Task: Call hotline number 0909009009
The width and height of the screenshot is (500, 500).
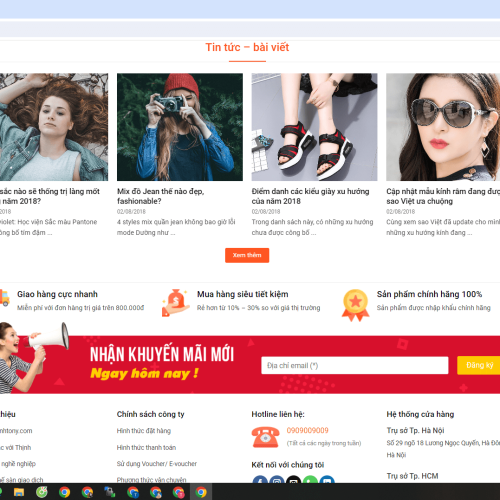Action: click(307, 430)
